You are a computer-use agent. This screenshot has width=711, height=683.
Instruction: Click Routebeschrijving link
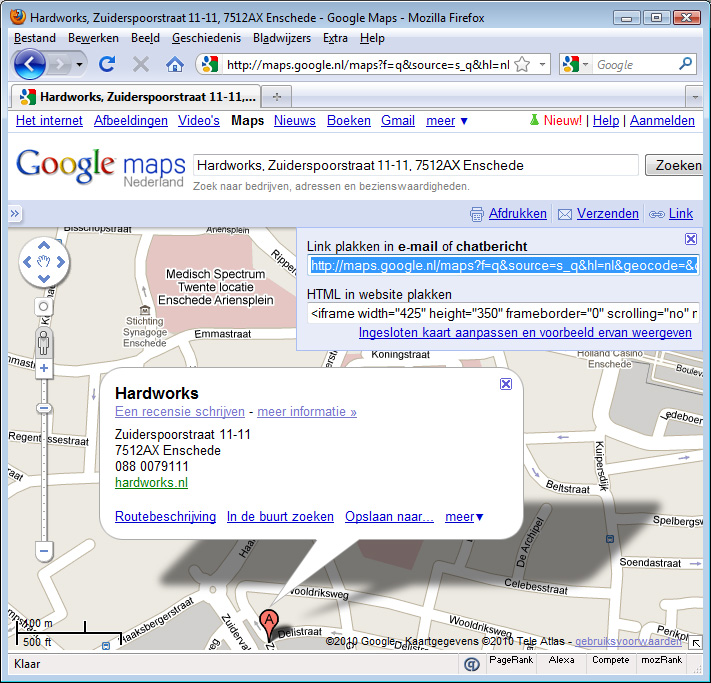pyautogui.click(x=166, y=517)
